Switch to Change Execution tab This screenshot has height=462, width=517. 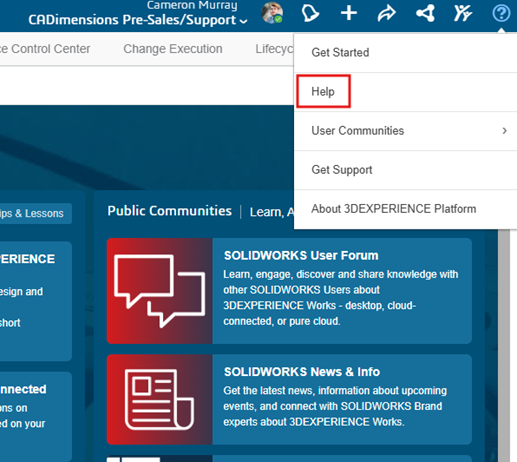(173, 49)
